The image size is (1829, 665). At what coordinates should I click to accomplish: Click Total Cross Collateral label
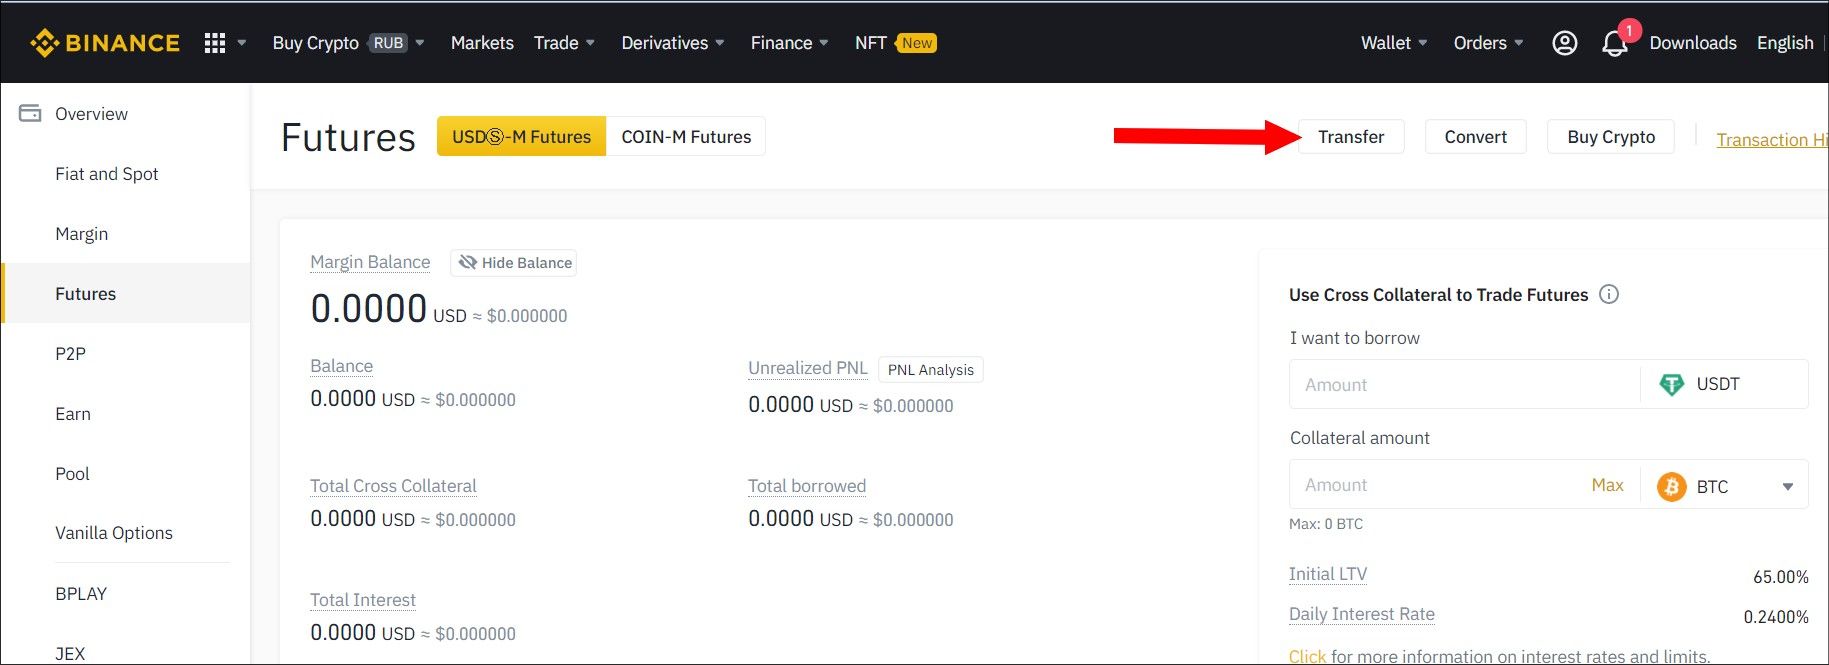pos(393,486)
